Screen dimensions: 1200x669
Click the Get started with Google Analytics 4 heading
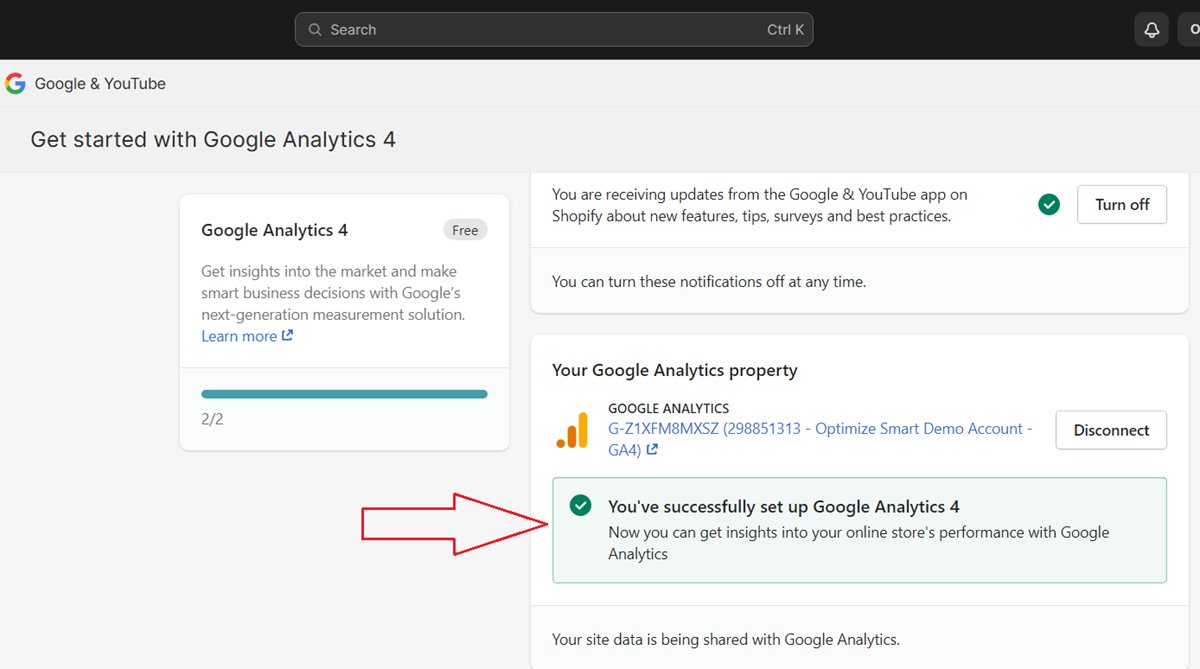point(213,140)
